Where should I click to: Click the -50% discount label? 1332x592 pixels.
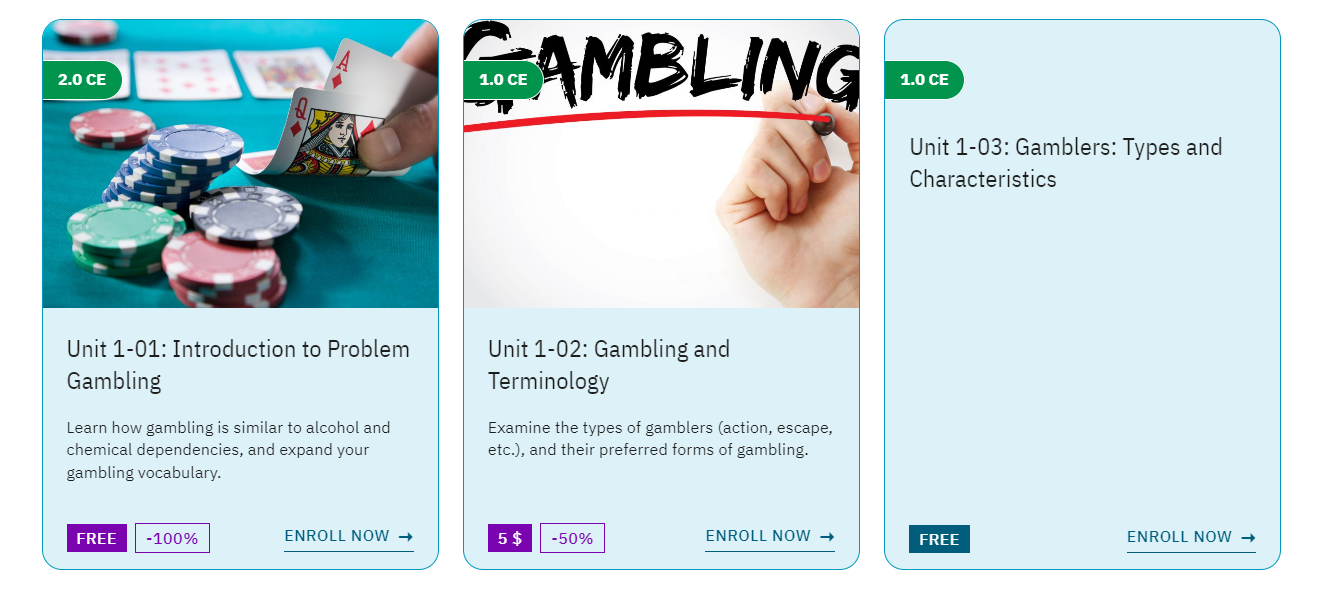(572, 538)
